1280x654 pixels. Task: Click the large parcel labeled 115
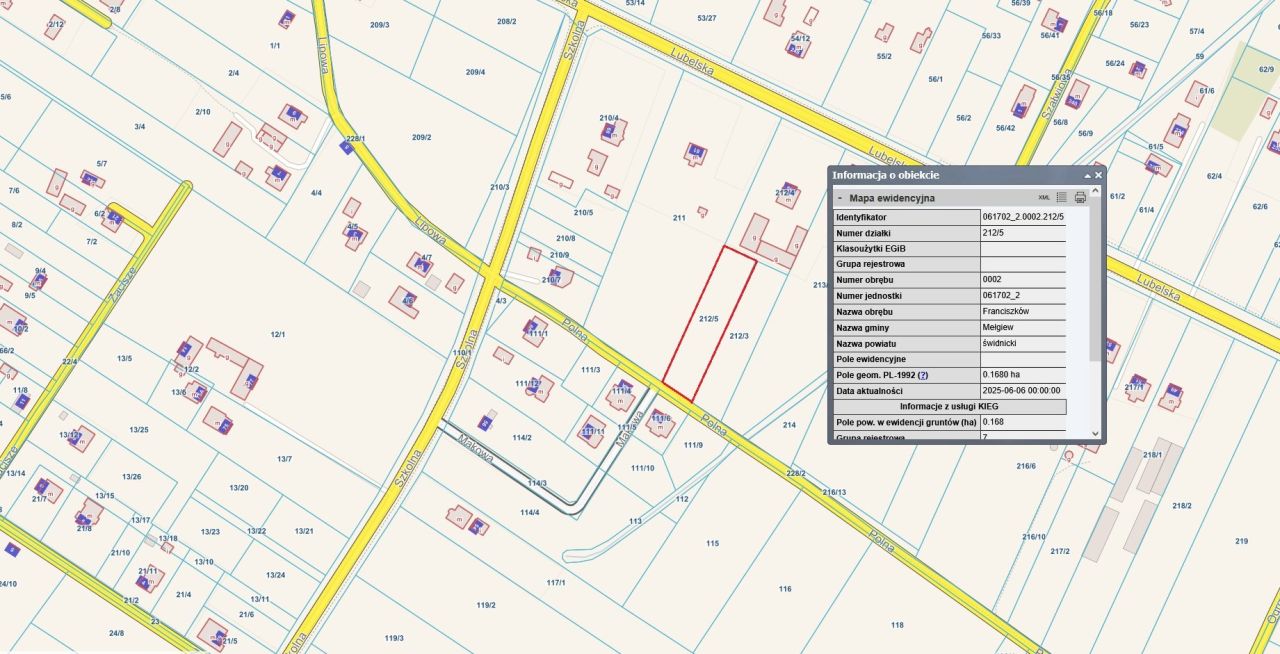[712, 543]
